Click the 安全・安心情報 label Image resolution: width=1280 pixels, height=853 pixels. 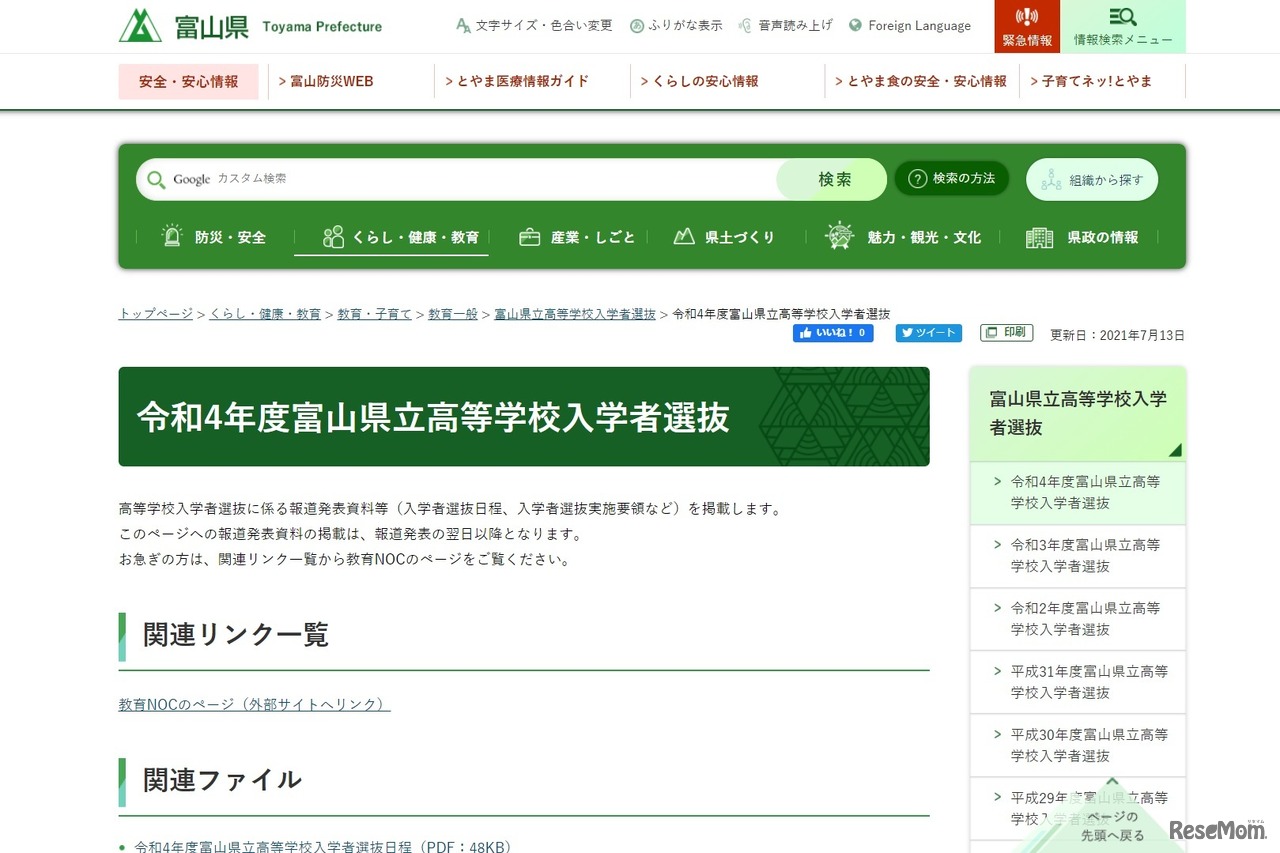(189, 82)
